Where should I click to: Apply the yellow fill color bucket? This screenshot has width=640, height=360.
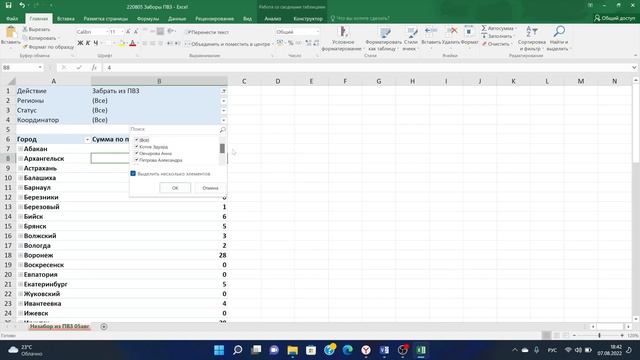(121, 43)
